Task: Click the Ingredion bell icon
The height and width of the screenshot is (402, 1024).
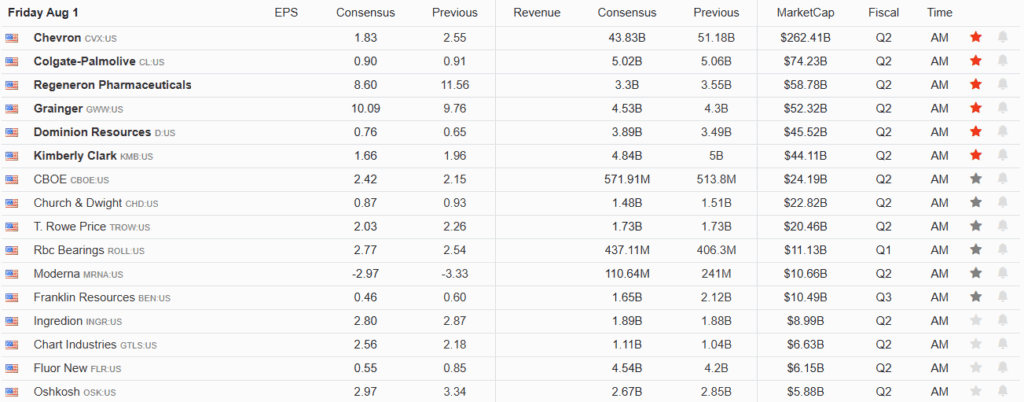Action: pyautogui.click(x=1002, y=321)
